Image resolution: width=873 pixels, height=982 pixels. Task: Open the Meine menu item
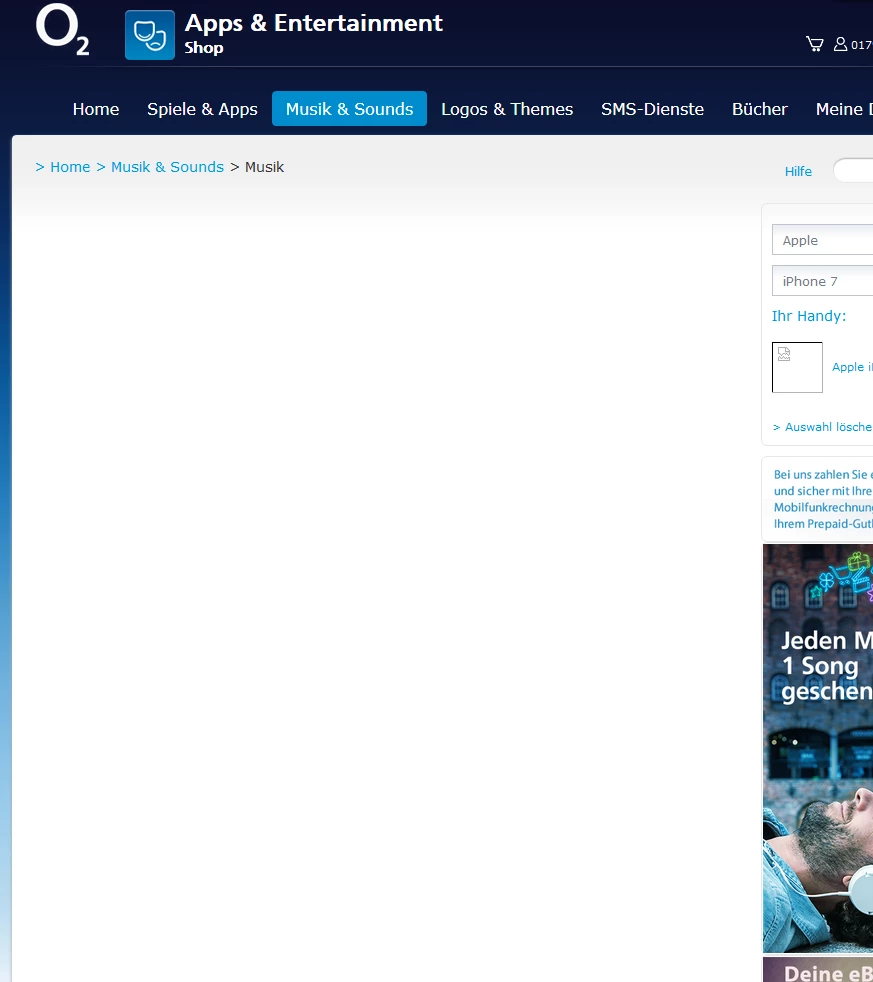(844, 109)
